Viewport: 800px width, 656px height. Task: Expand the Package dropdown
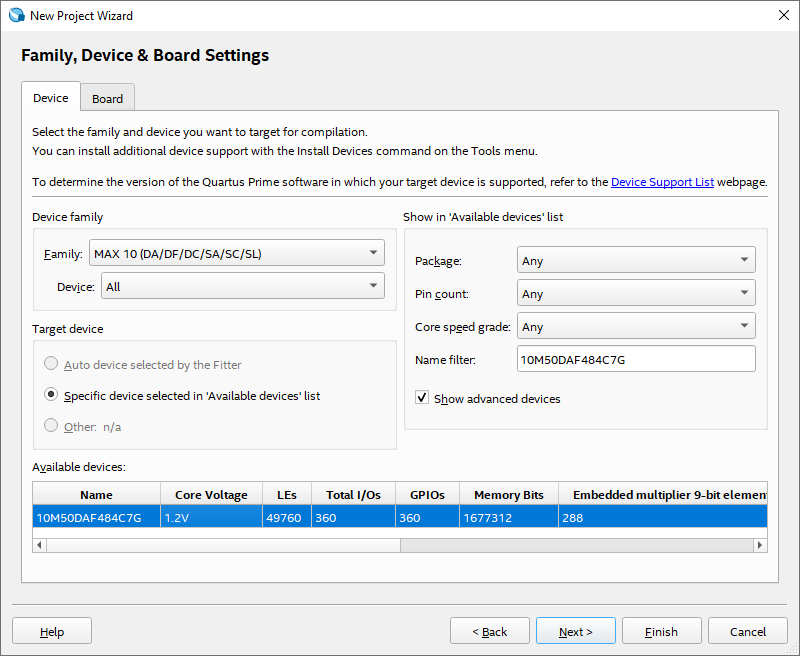(x=636, y=261)
